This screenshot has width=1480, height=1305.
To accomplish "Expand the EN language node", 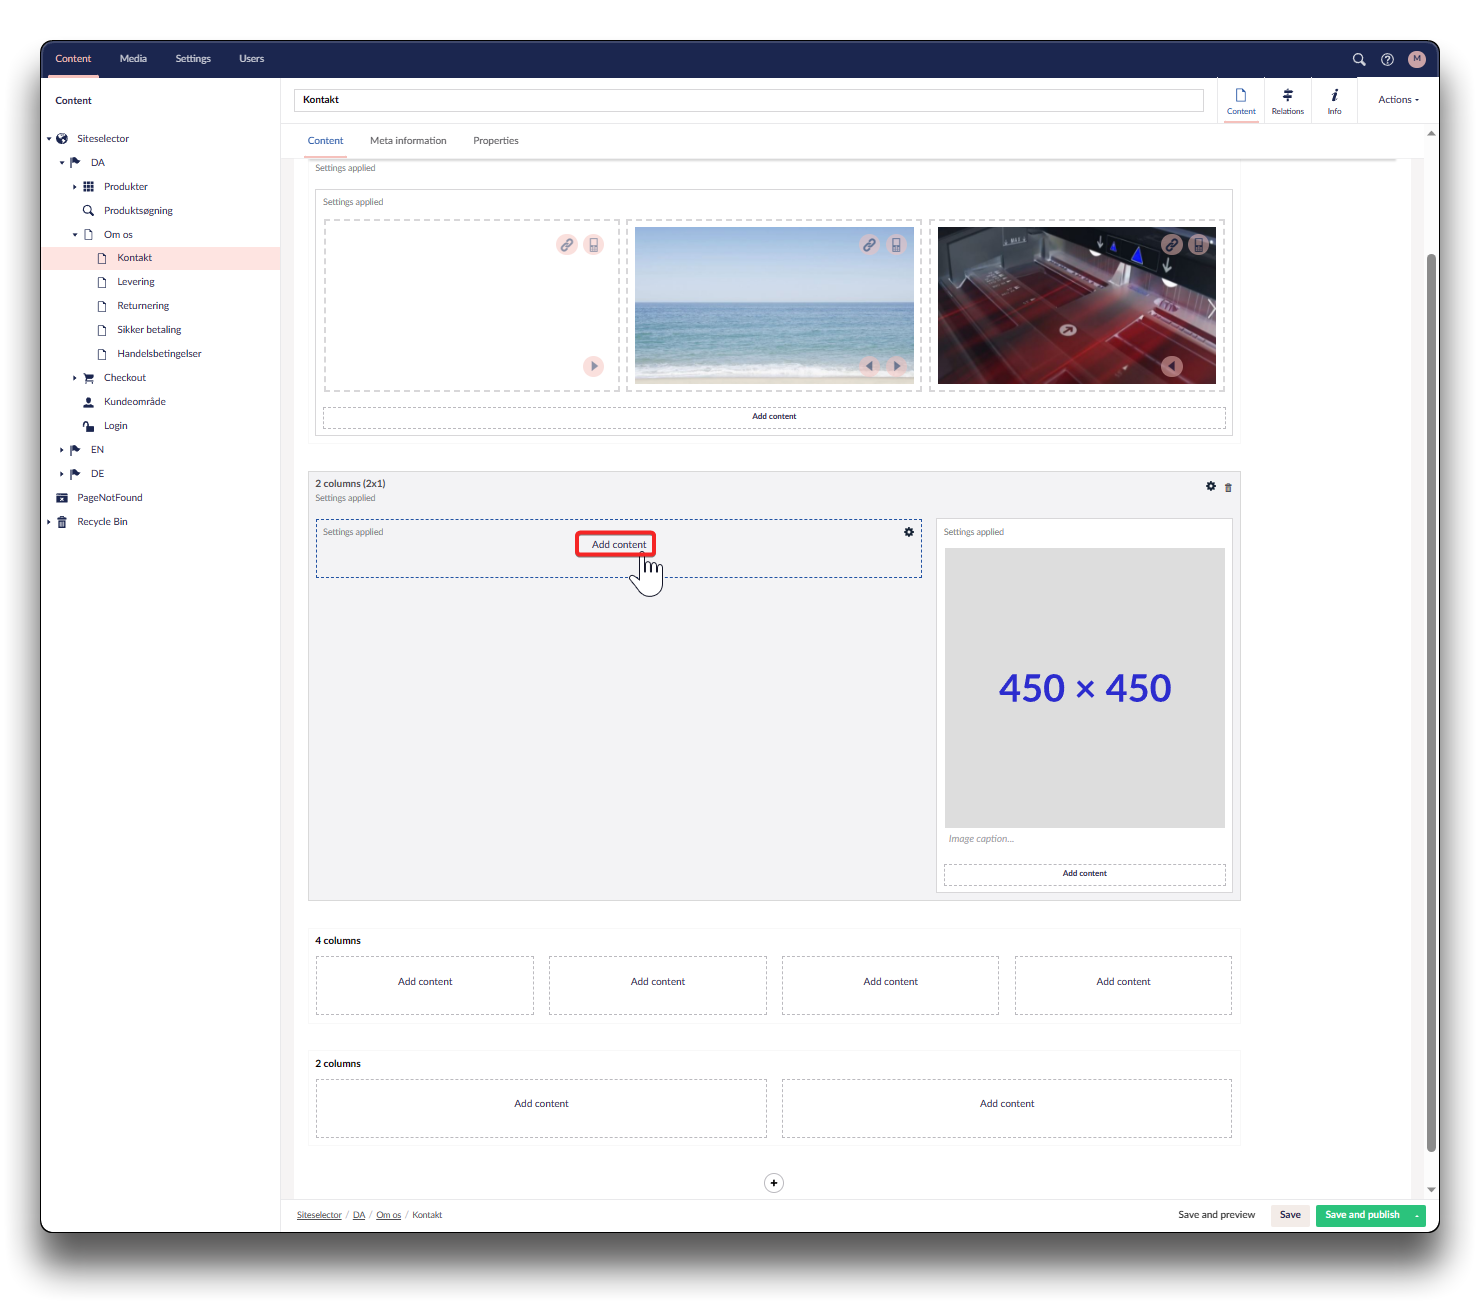I will tap(61, 450).
